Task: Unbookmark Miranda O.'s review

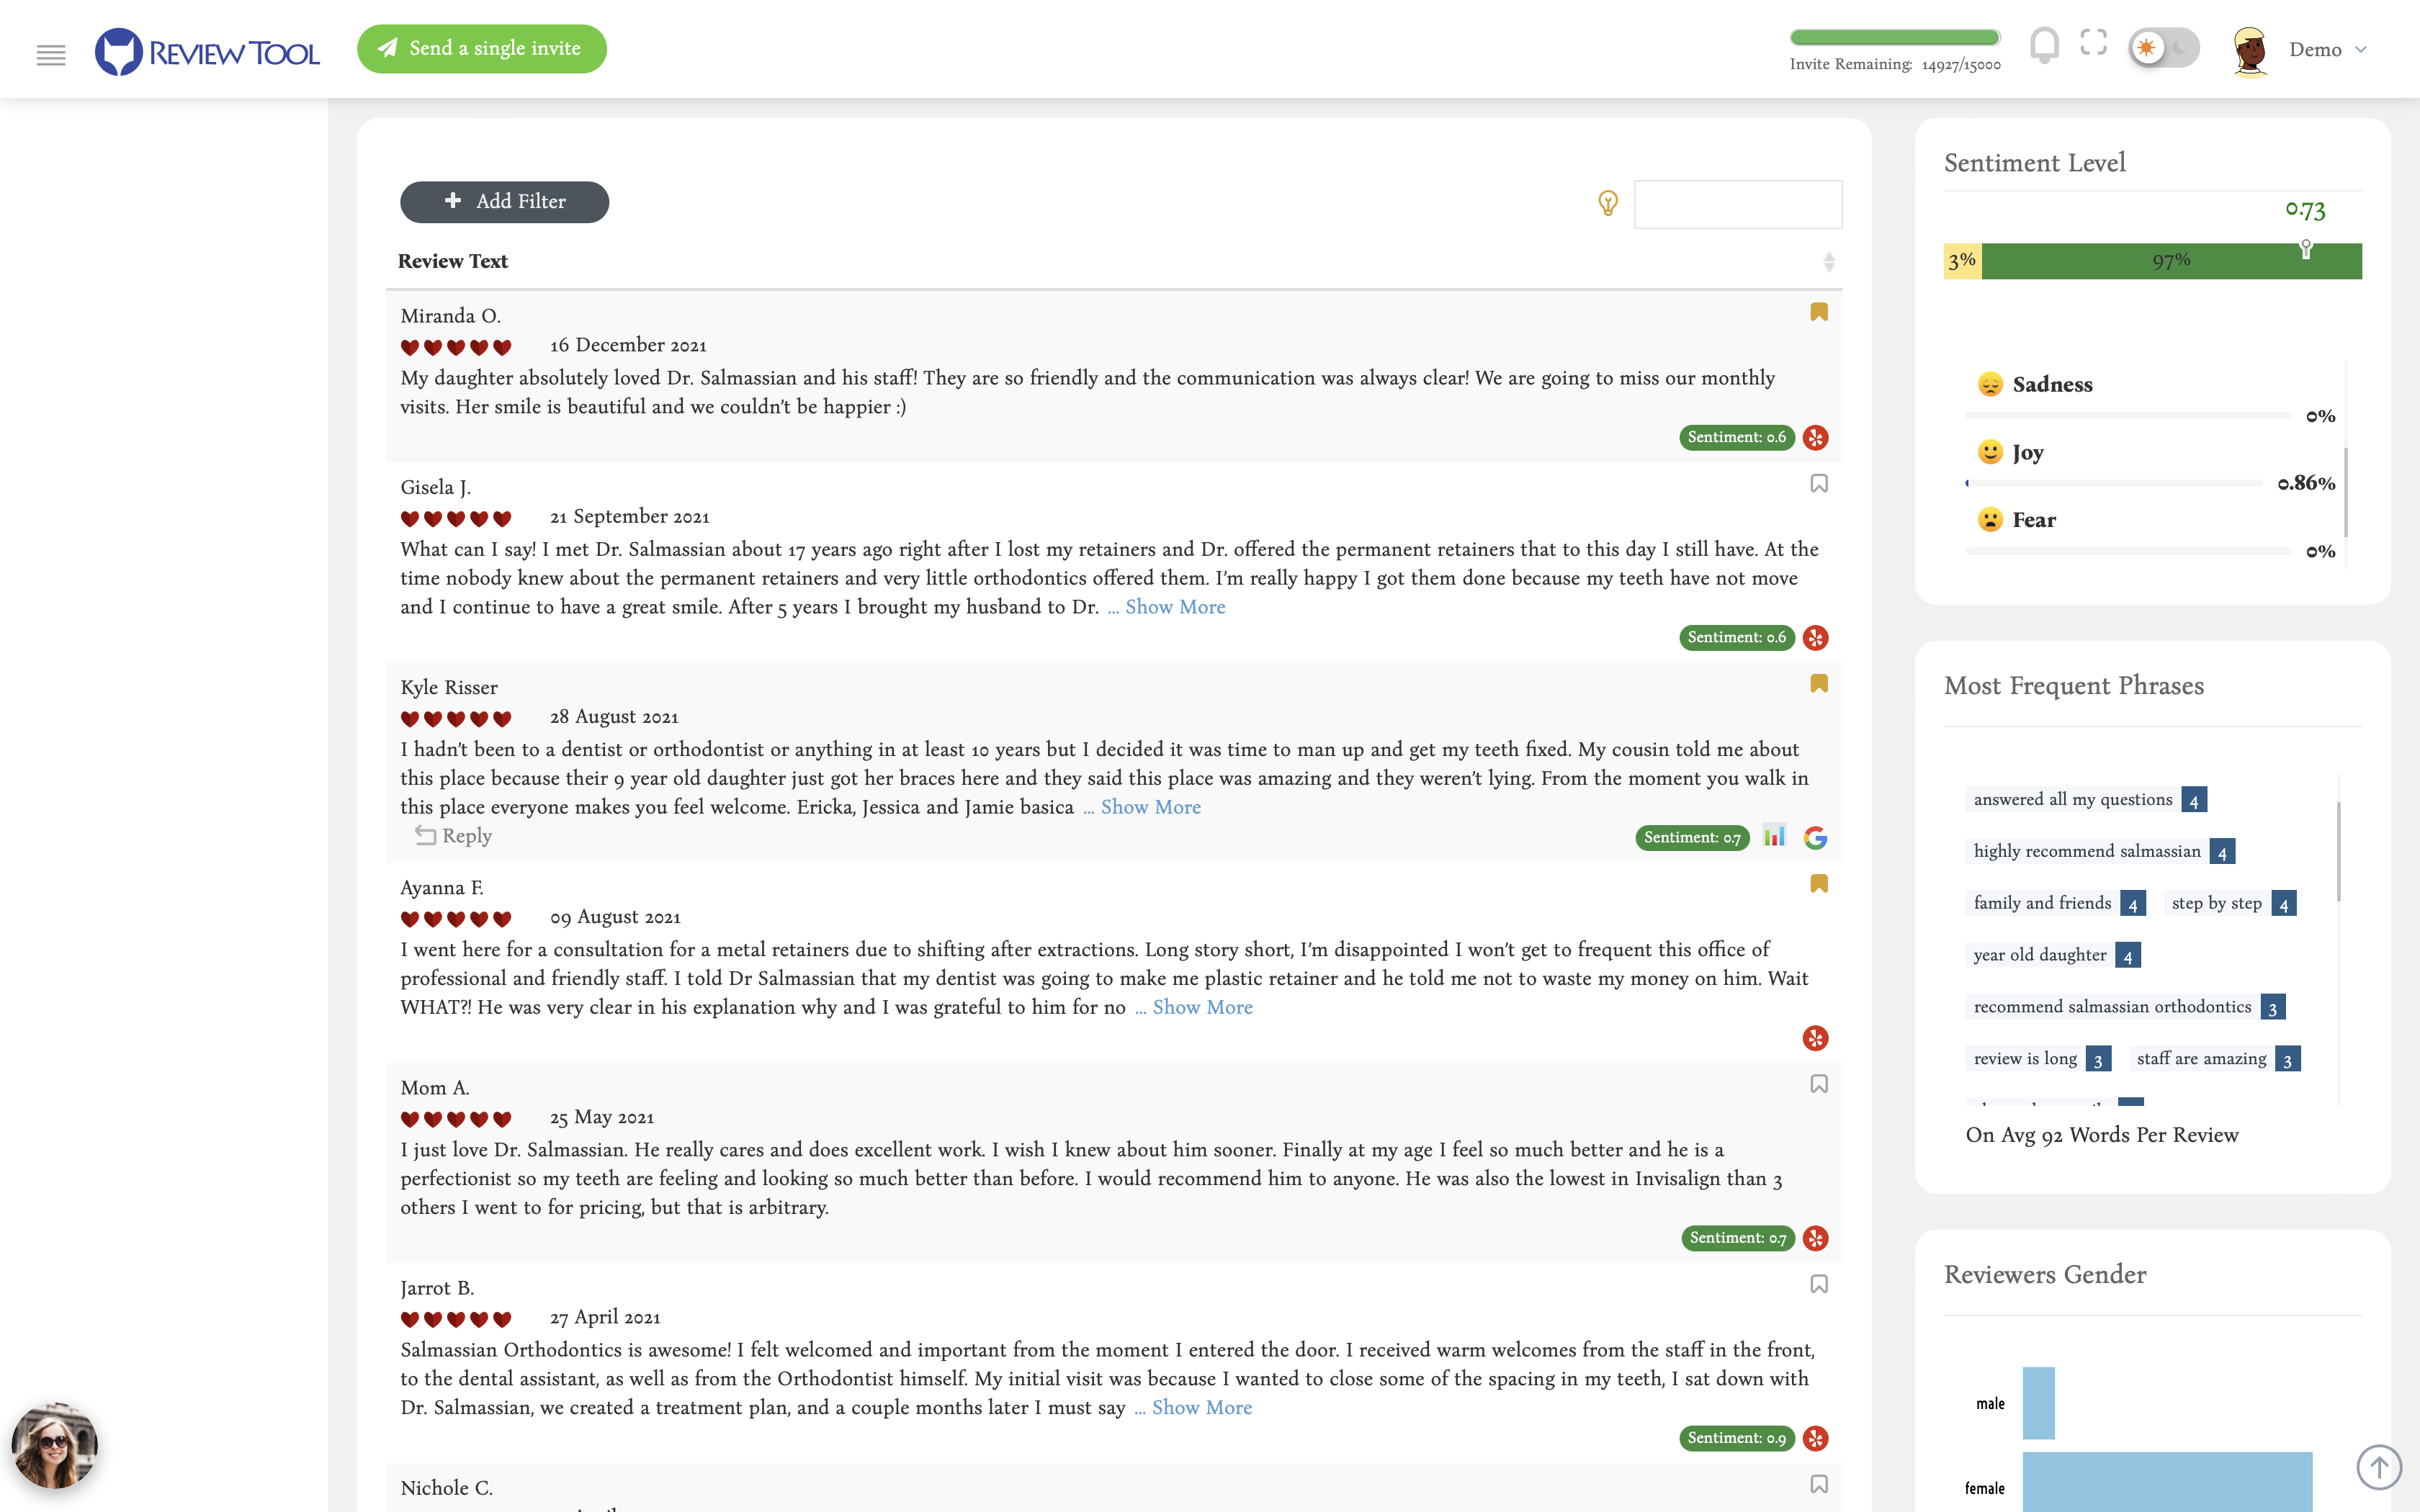Action: pyautogui.click(x=1818, y=311)
